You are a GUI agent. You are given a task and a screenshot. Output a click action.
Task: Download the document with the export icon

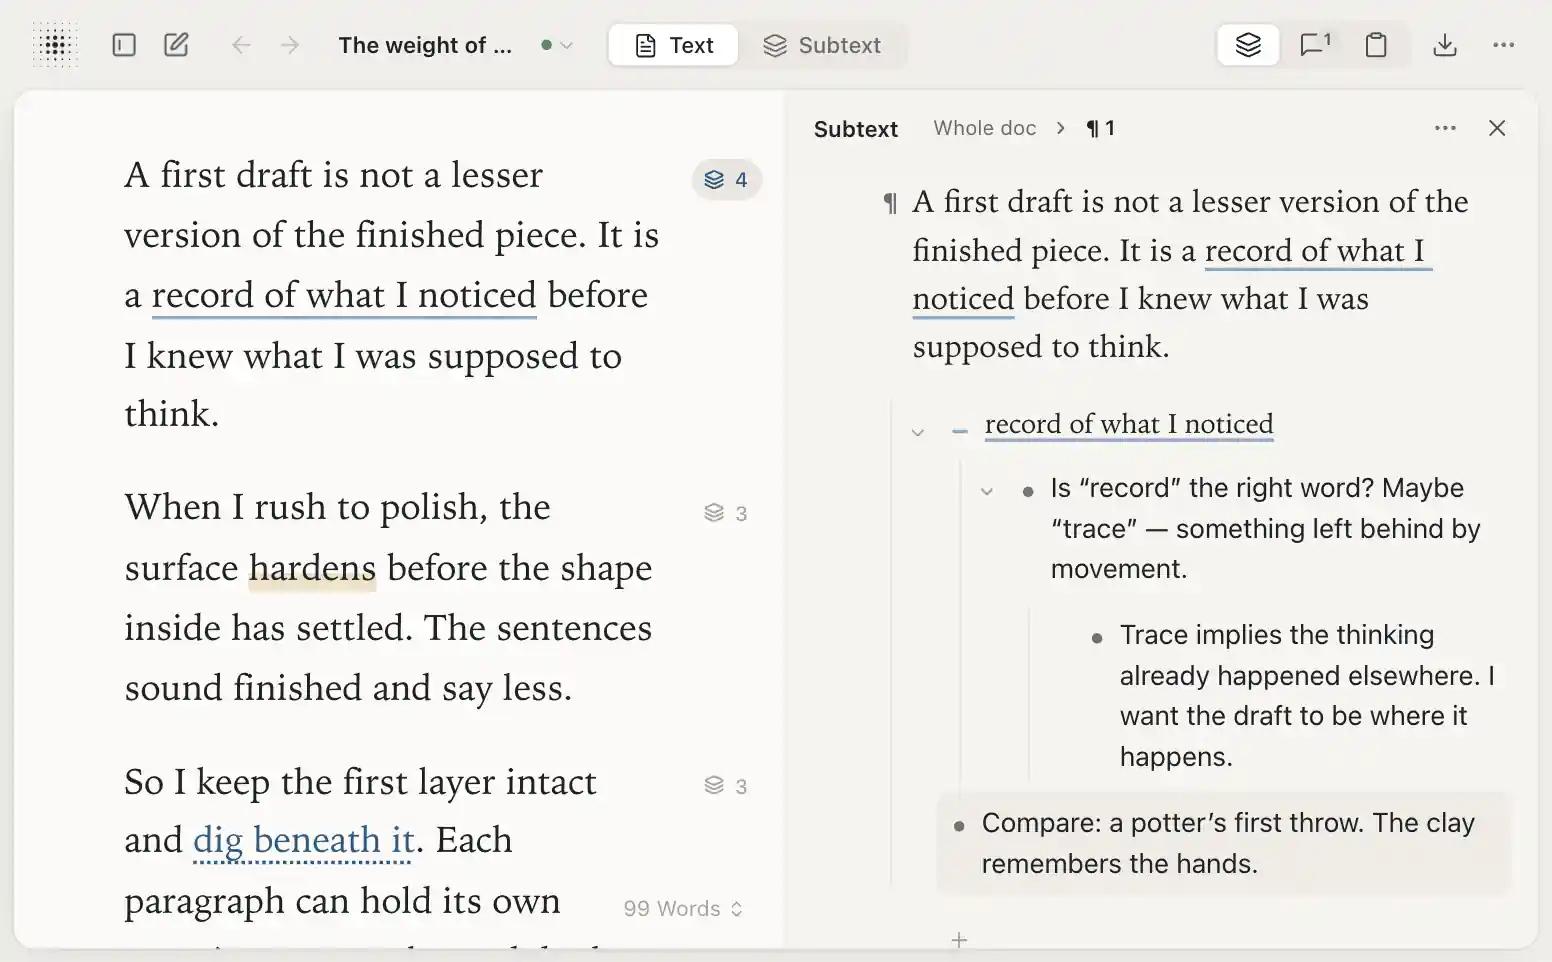click(x=1445, y=45)
